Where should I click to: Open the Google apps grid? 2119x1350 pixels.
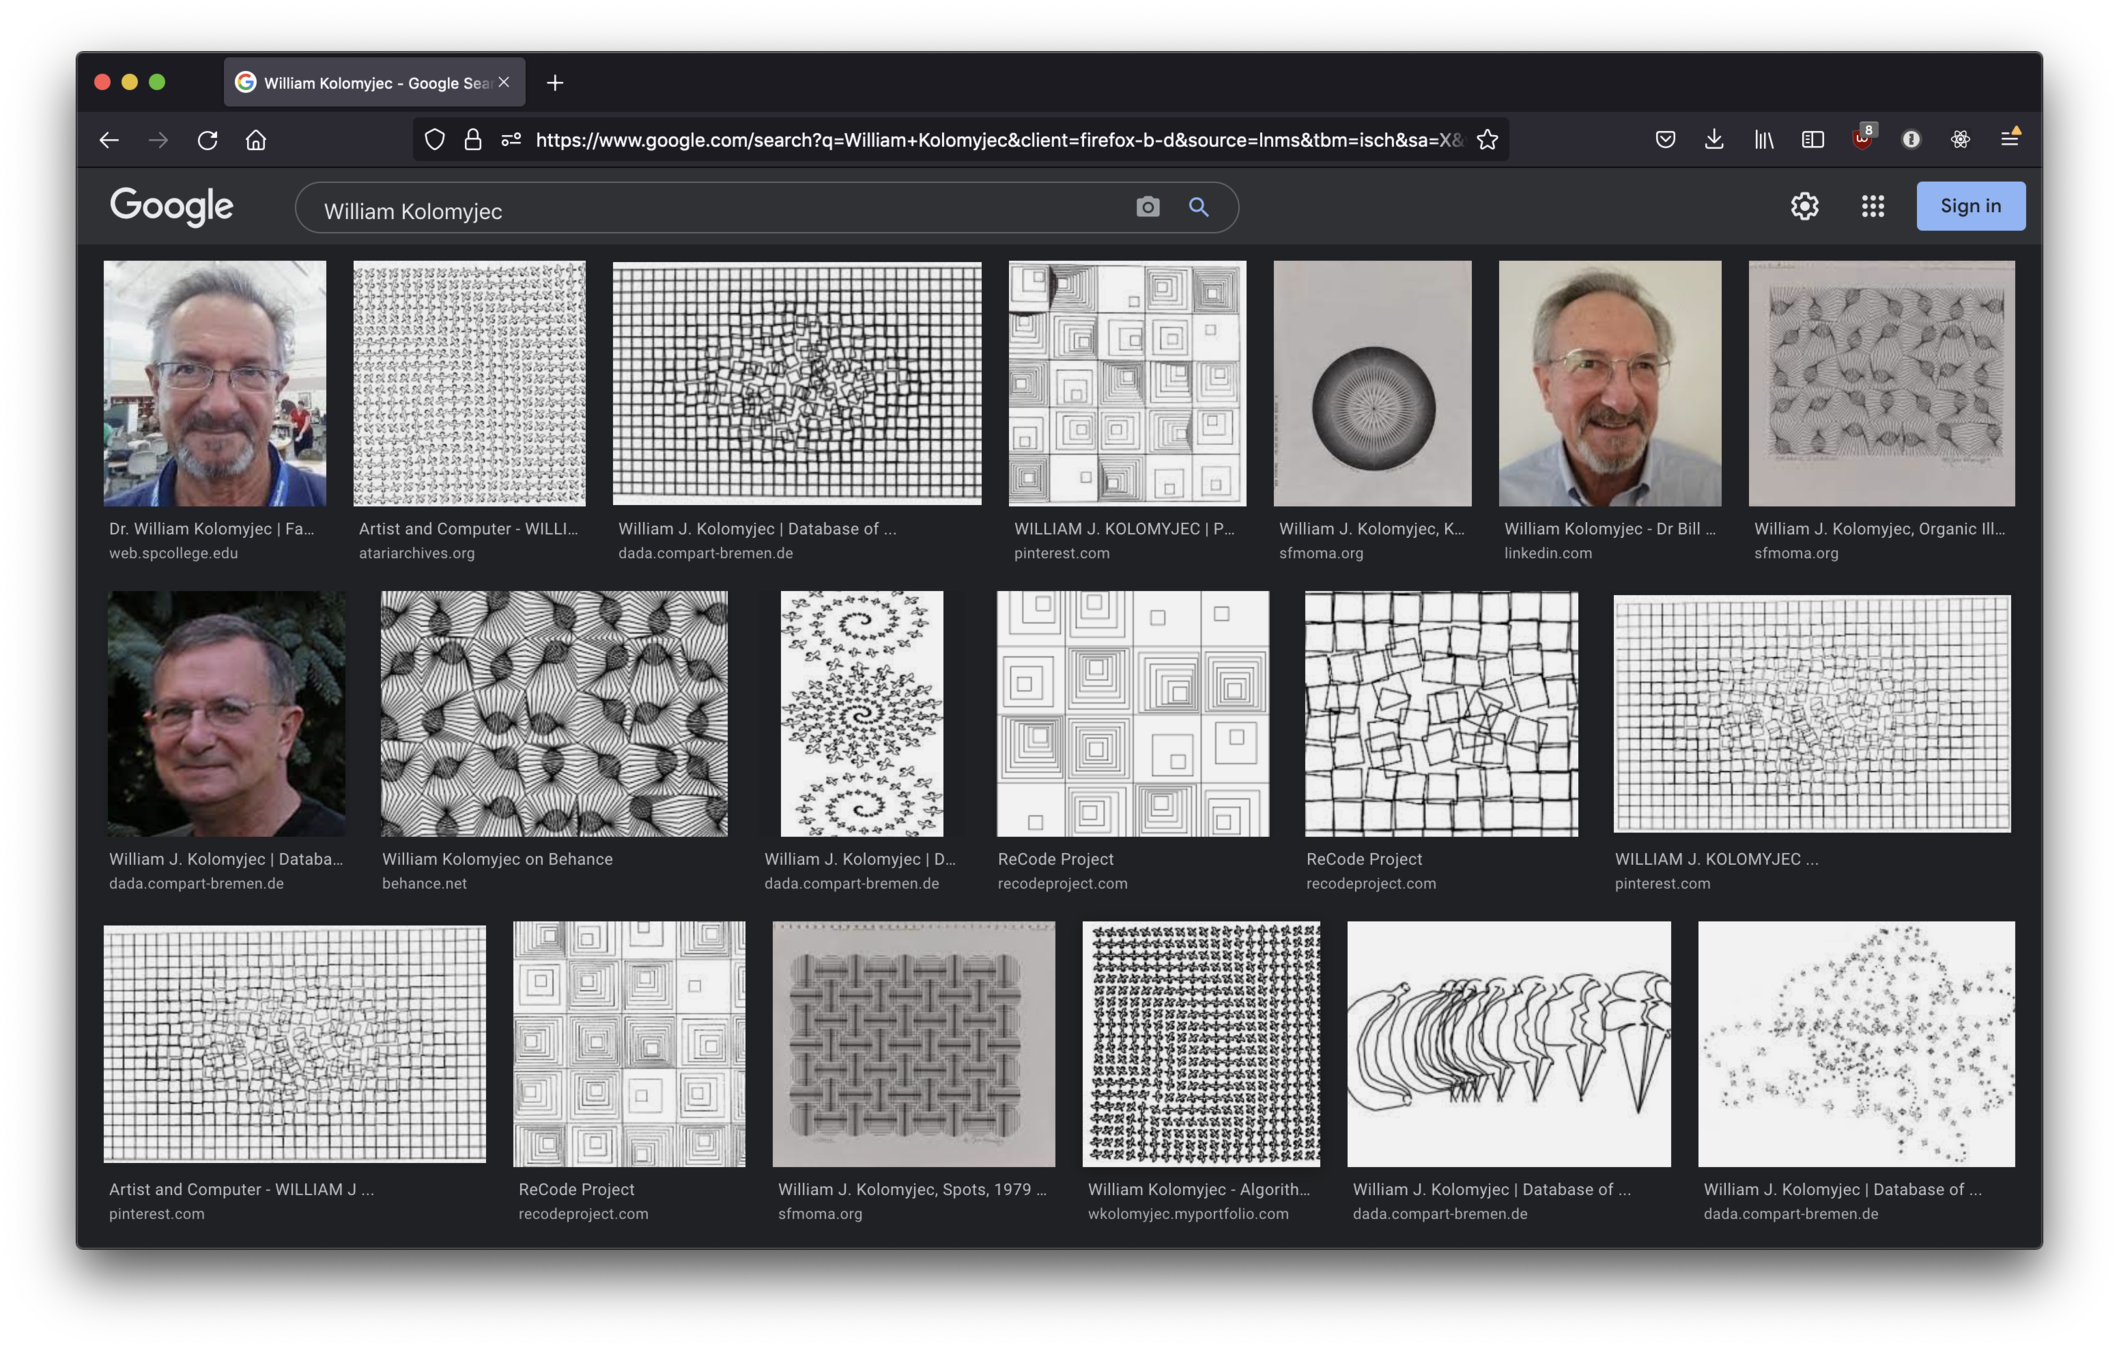click(1872, 206)
